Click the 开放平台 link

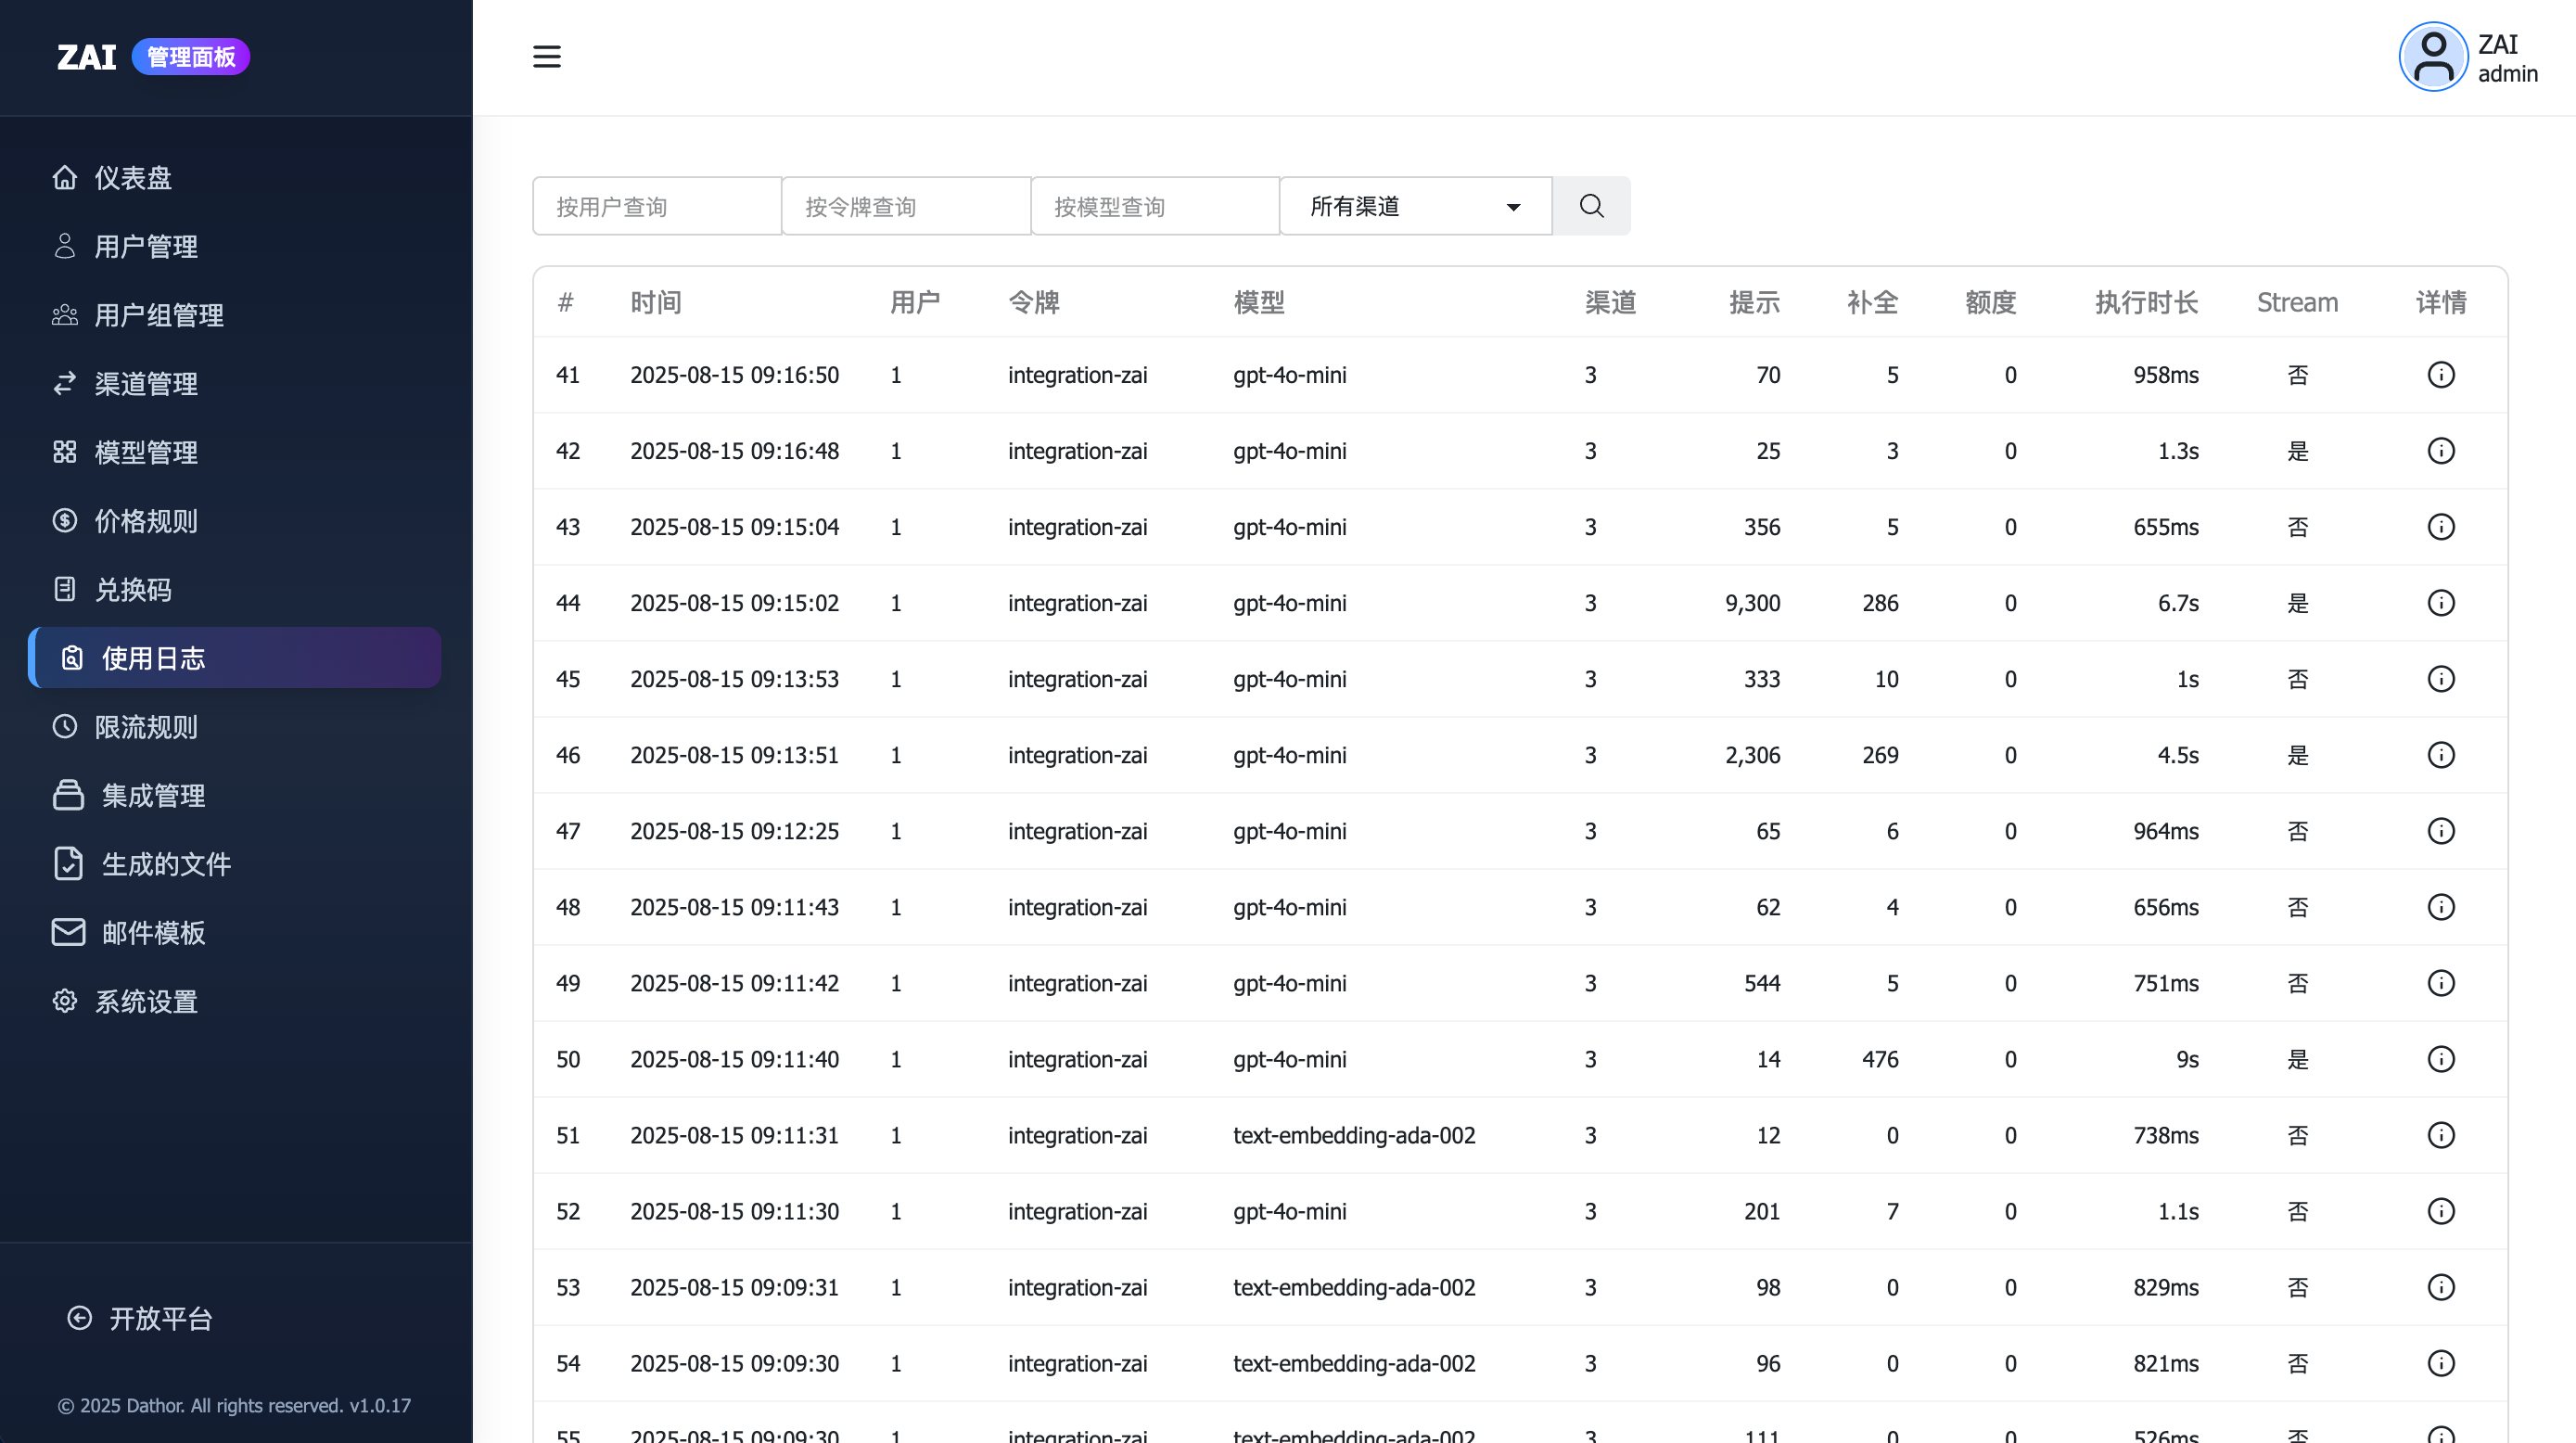[160, 1318]
